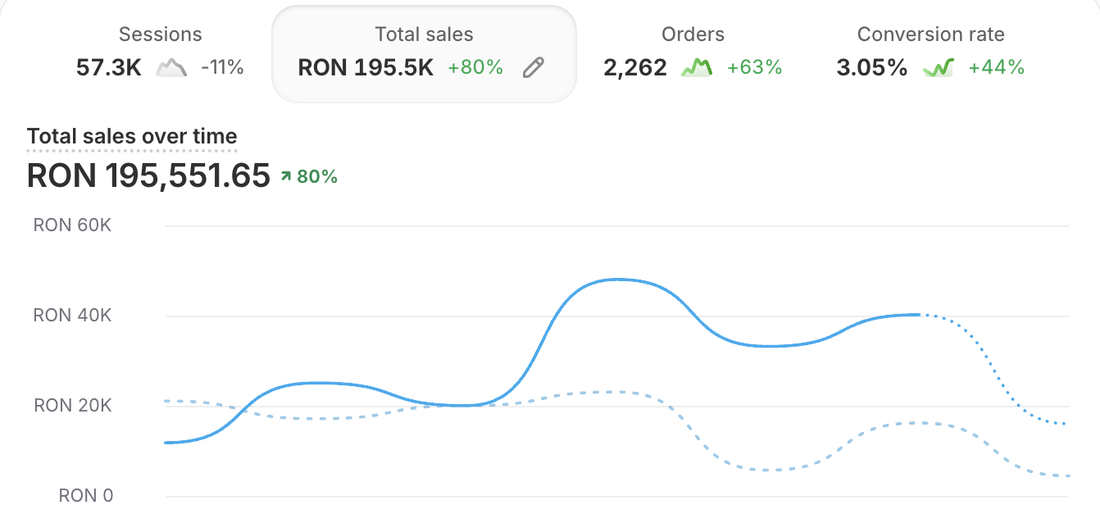Screen dimensions: 1100x523
Task: Click the 3.05% conversion rate value
Action: click(x=872, y=68)
